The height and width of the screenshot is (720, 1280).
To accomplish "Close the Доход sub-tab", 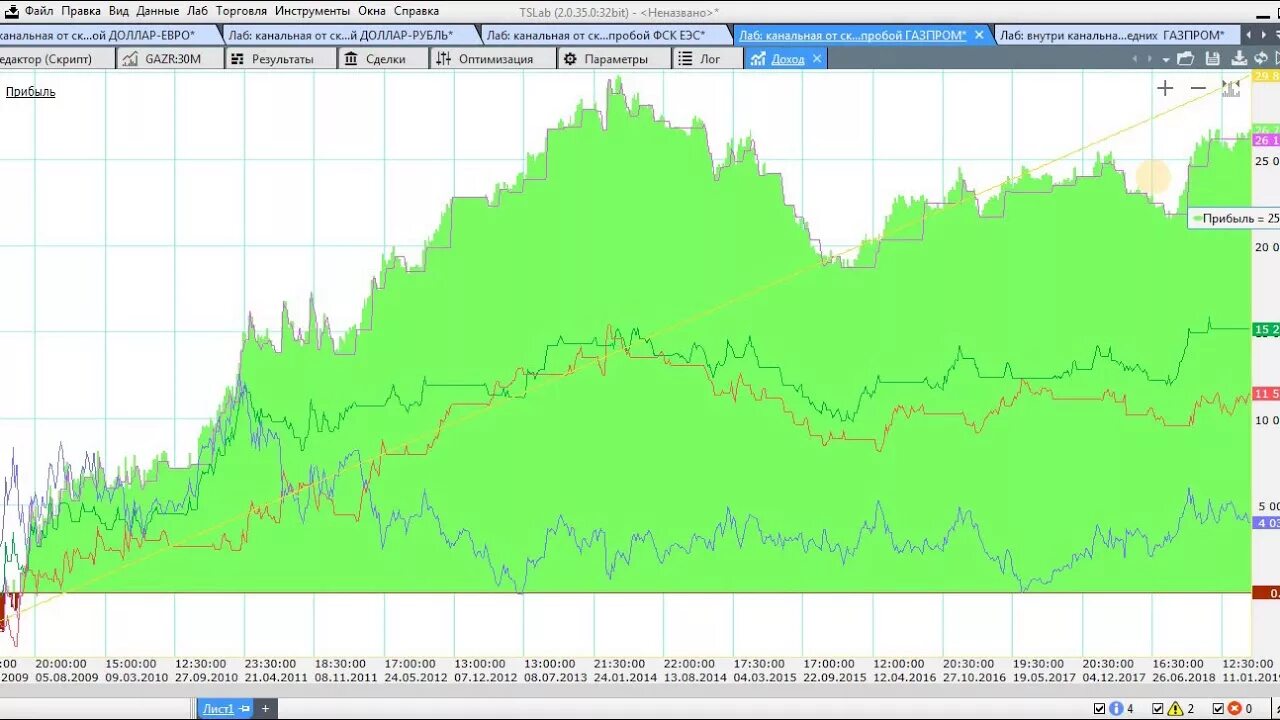I will (817, 59).
